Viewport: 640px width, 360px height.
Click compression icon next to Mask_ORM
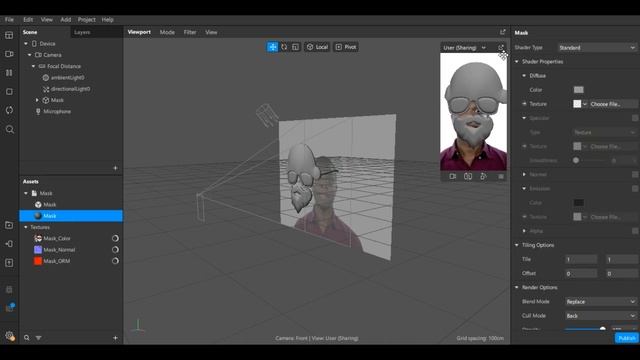coord(115,261)
